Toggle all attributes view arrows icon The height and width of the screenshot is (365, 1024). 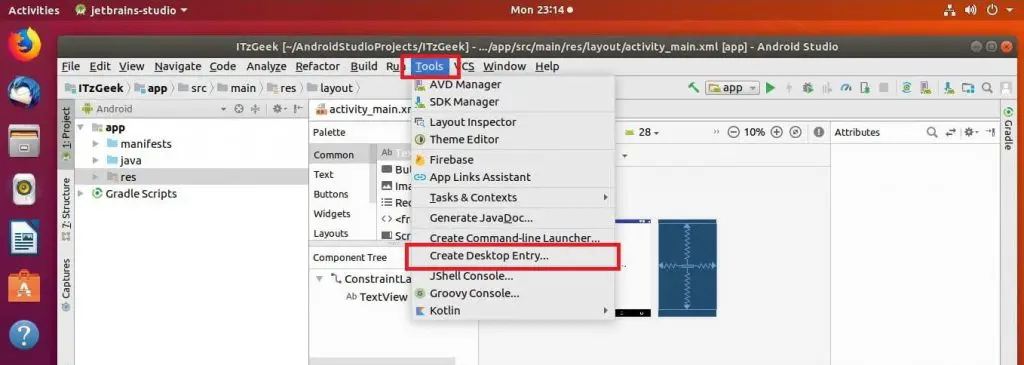pos(950,132)
